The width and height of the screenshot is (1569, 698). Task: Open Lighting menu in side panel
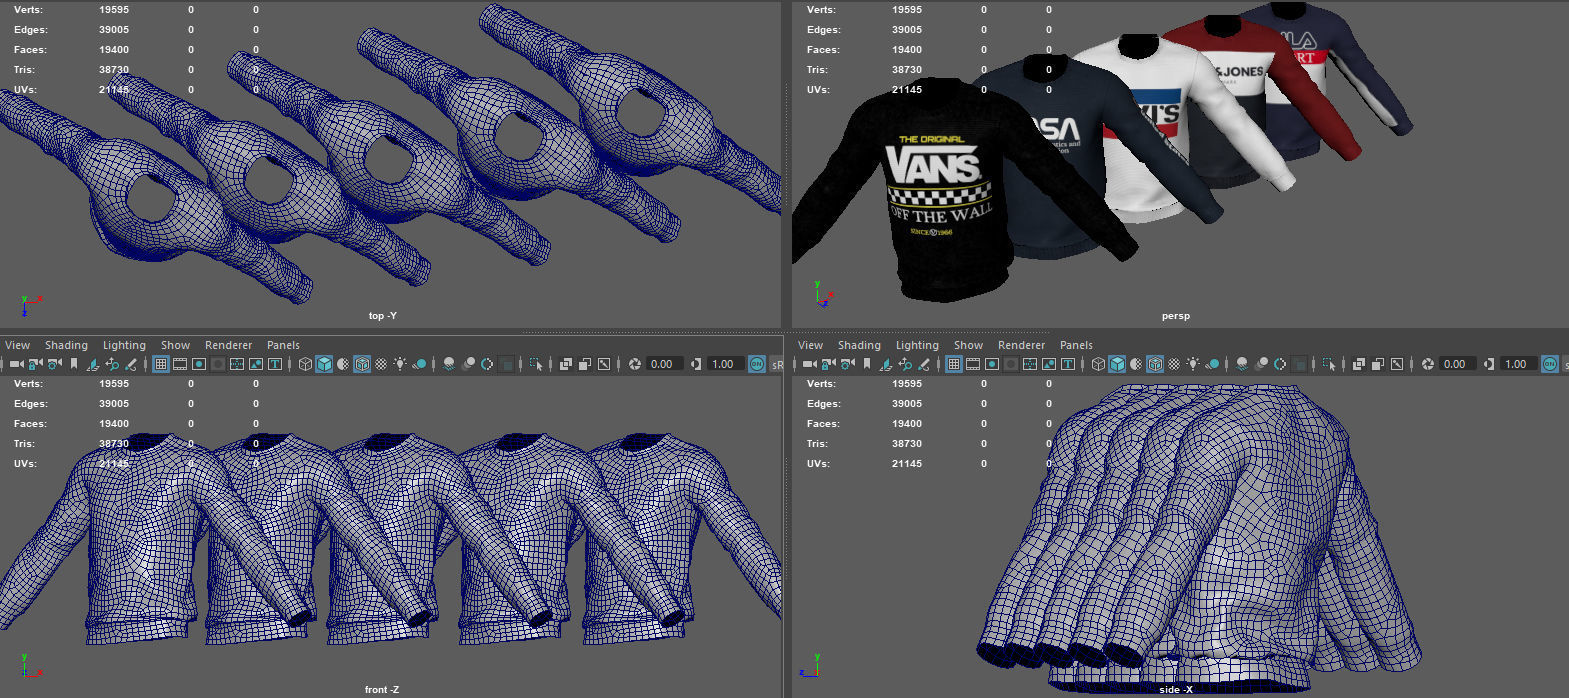coord(917,345)
